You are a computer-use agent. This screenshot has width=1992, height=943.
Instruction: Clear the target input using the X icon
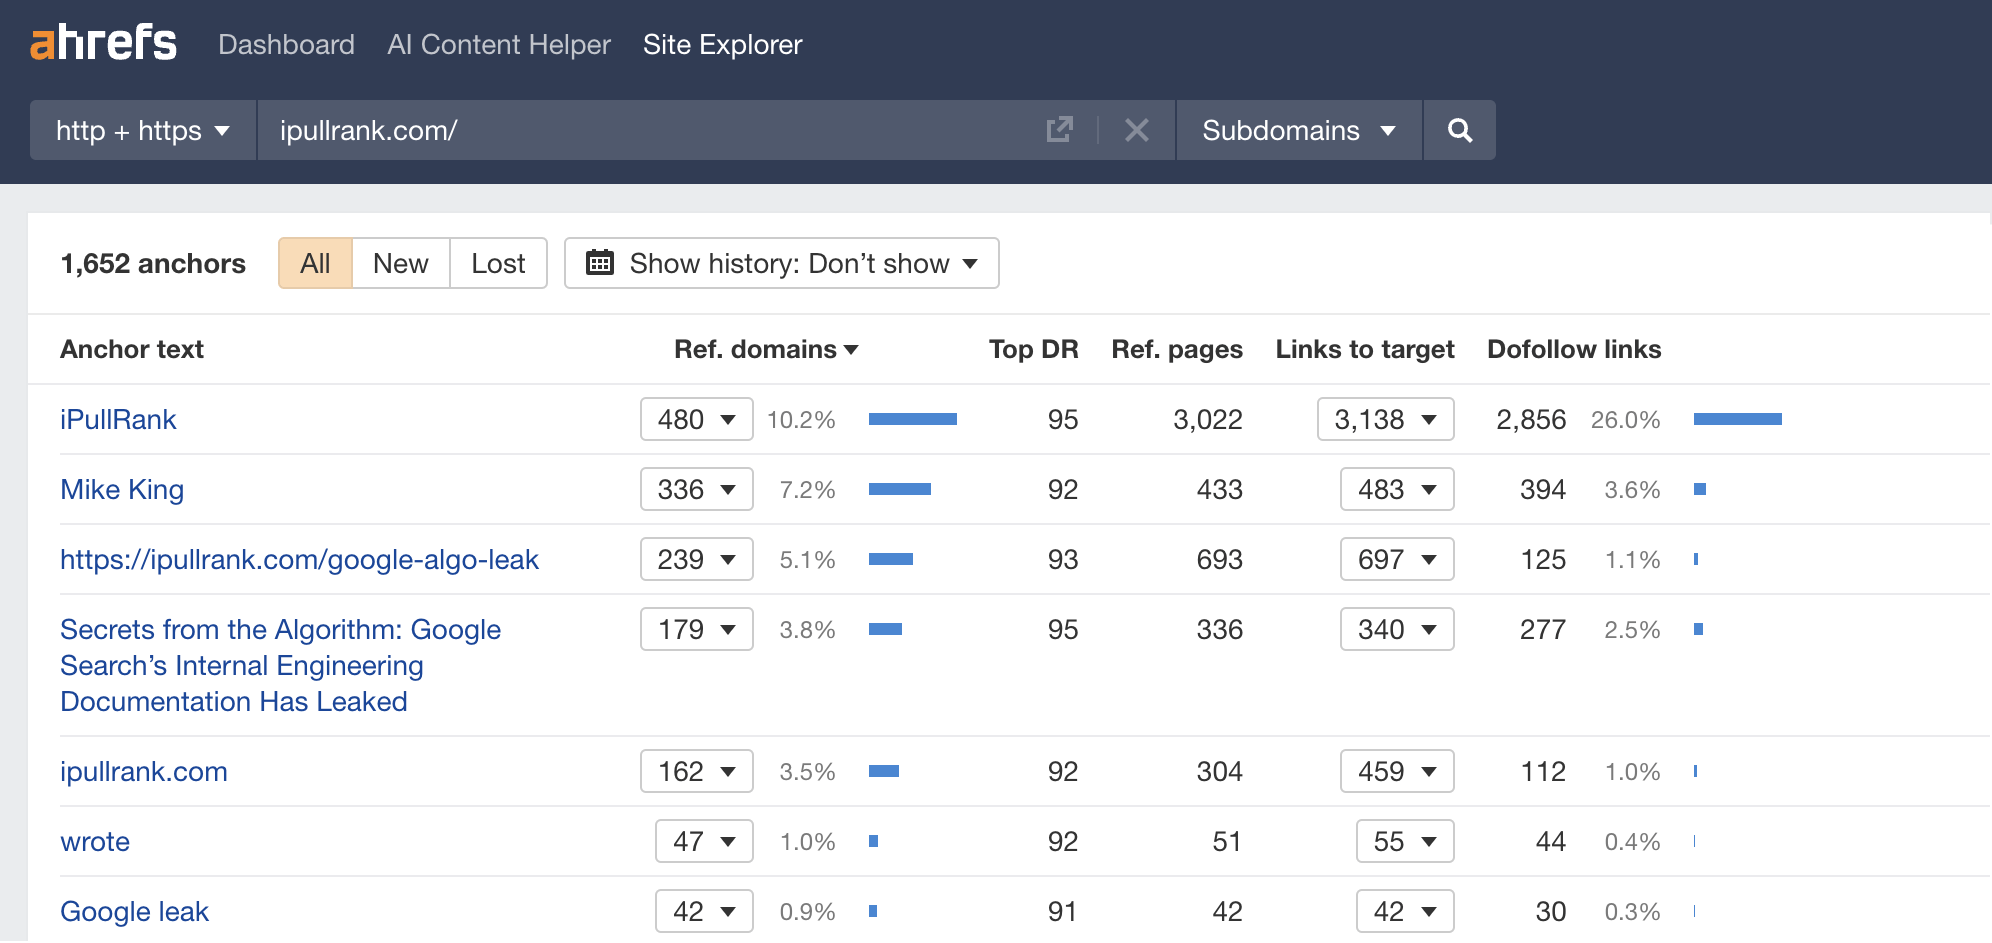(1136, 130)
